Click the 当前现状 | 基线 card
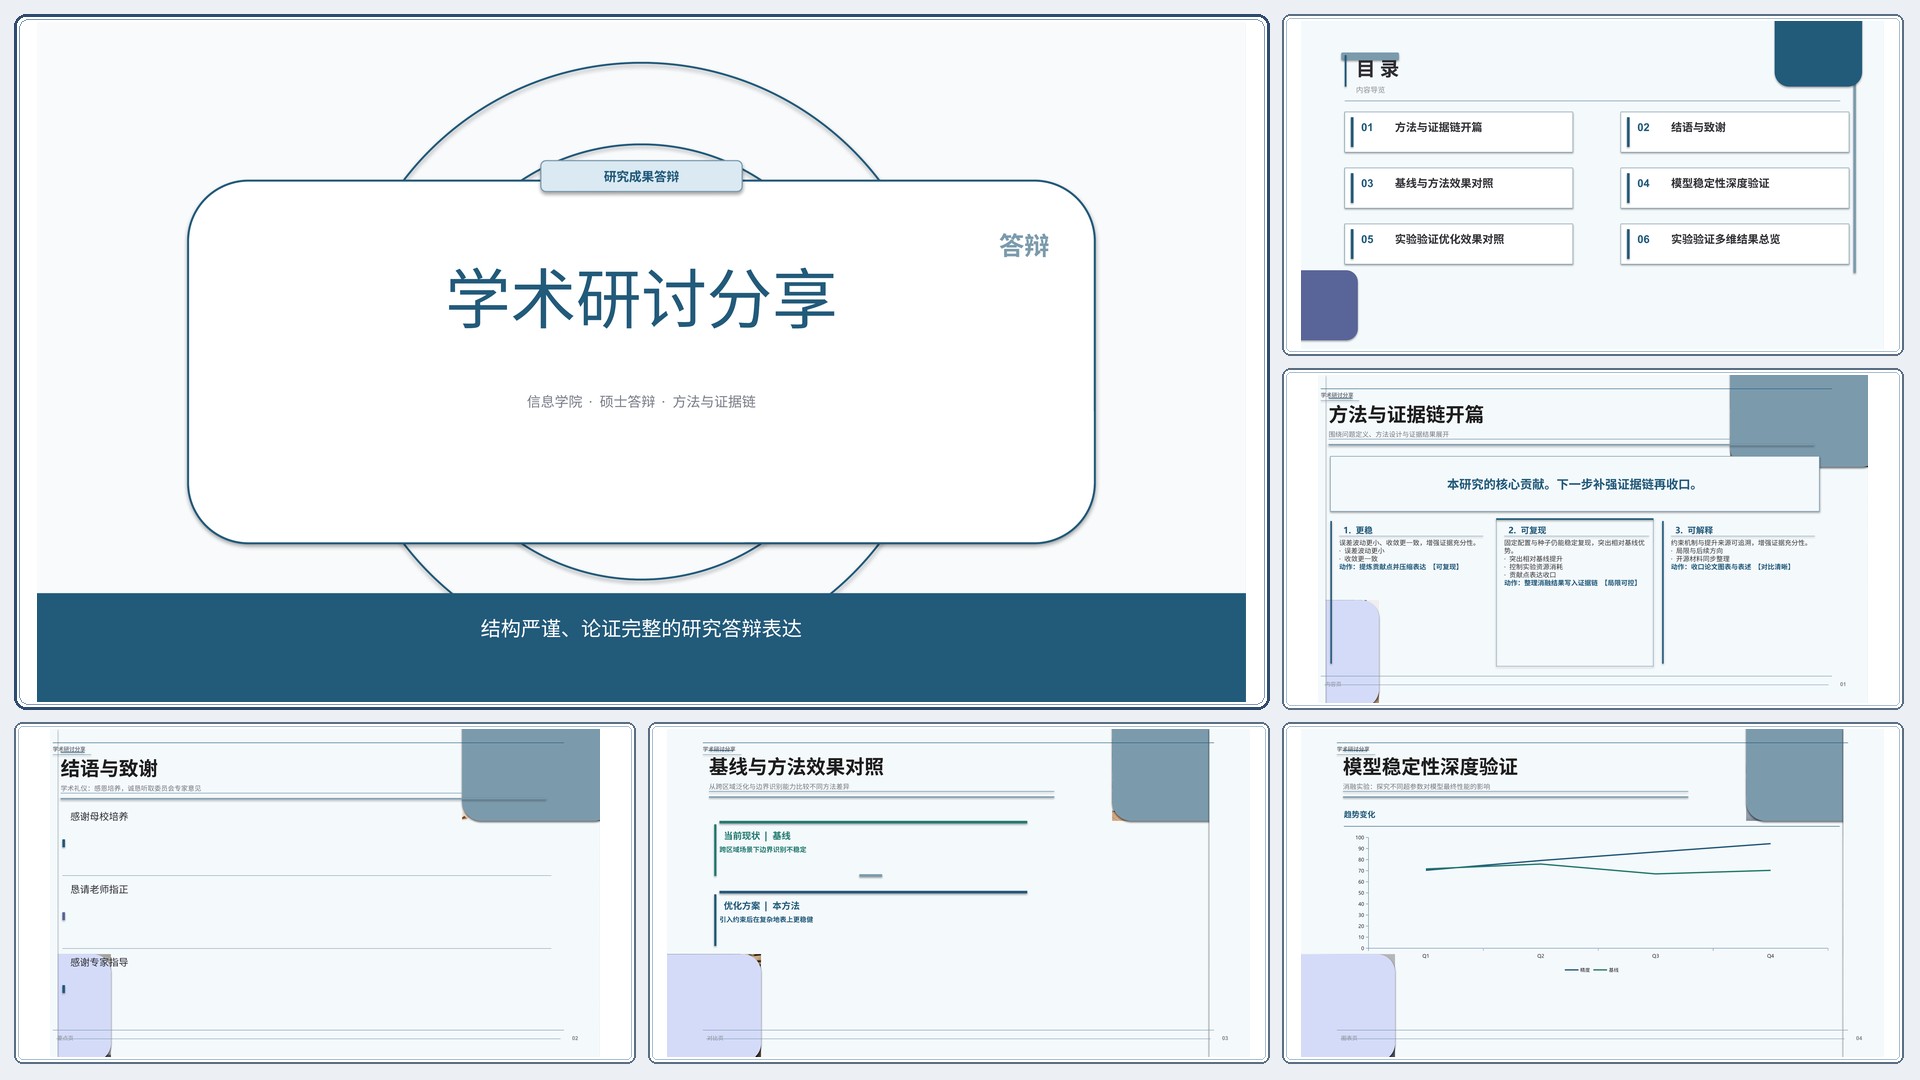The image size is (1920, 1080). click(x=870, y=848)
